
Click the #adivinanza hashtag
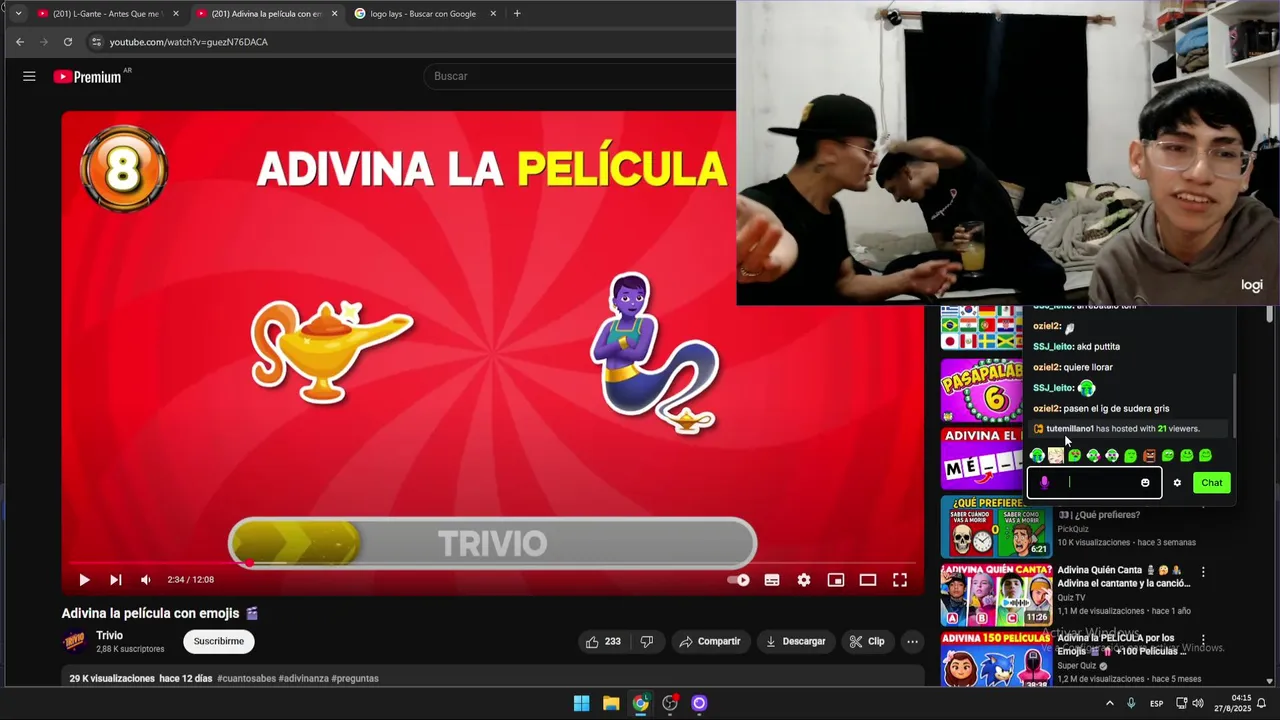click(304, 678)
